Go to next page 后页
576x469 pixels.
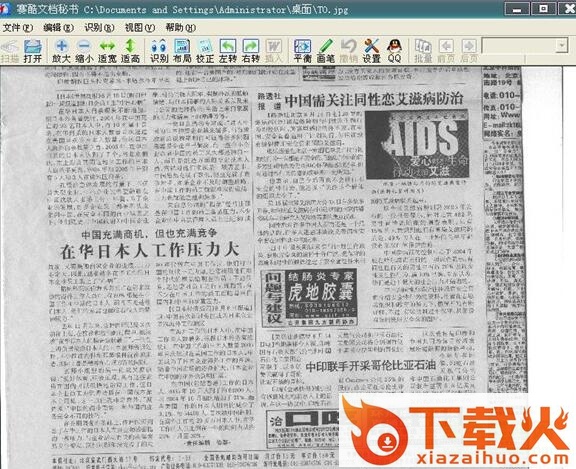click(x=469, y=51)
